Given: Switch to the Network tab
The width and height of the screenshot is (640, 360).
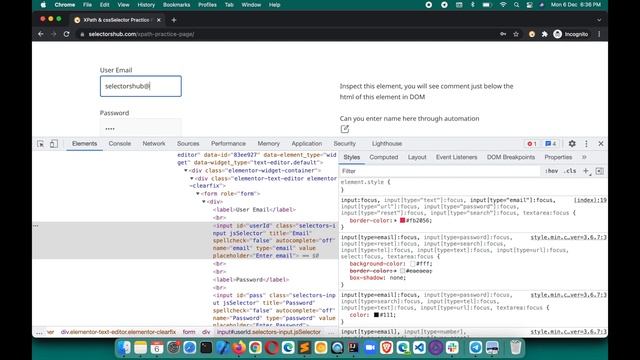Looking at the screenshot, I should click(154, 144).
